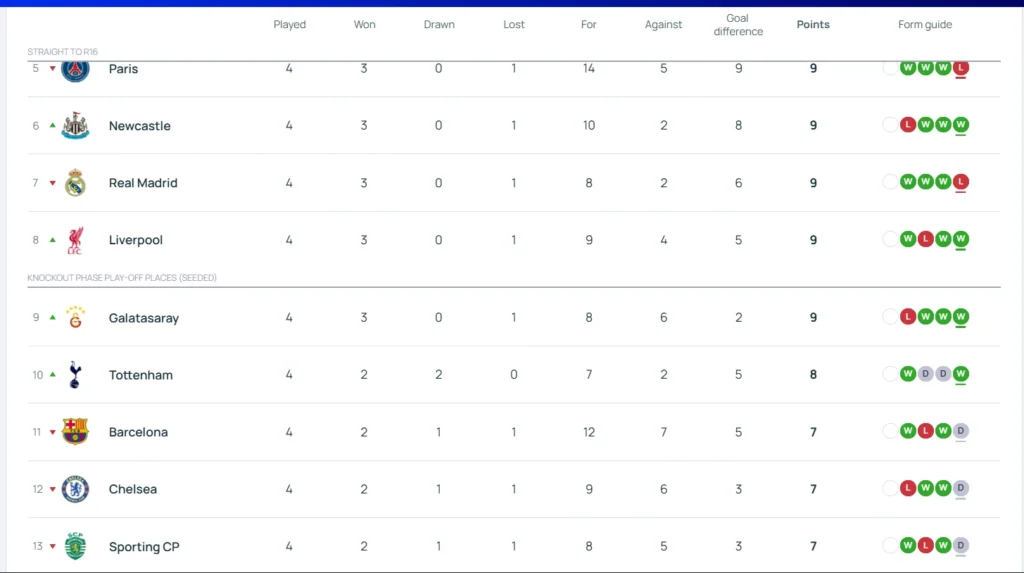Screen dimensions: 1024x573
Task: Click Galatasaray red L form badge
Action: coord(908,316)
